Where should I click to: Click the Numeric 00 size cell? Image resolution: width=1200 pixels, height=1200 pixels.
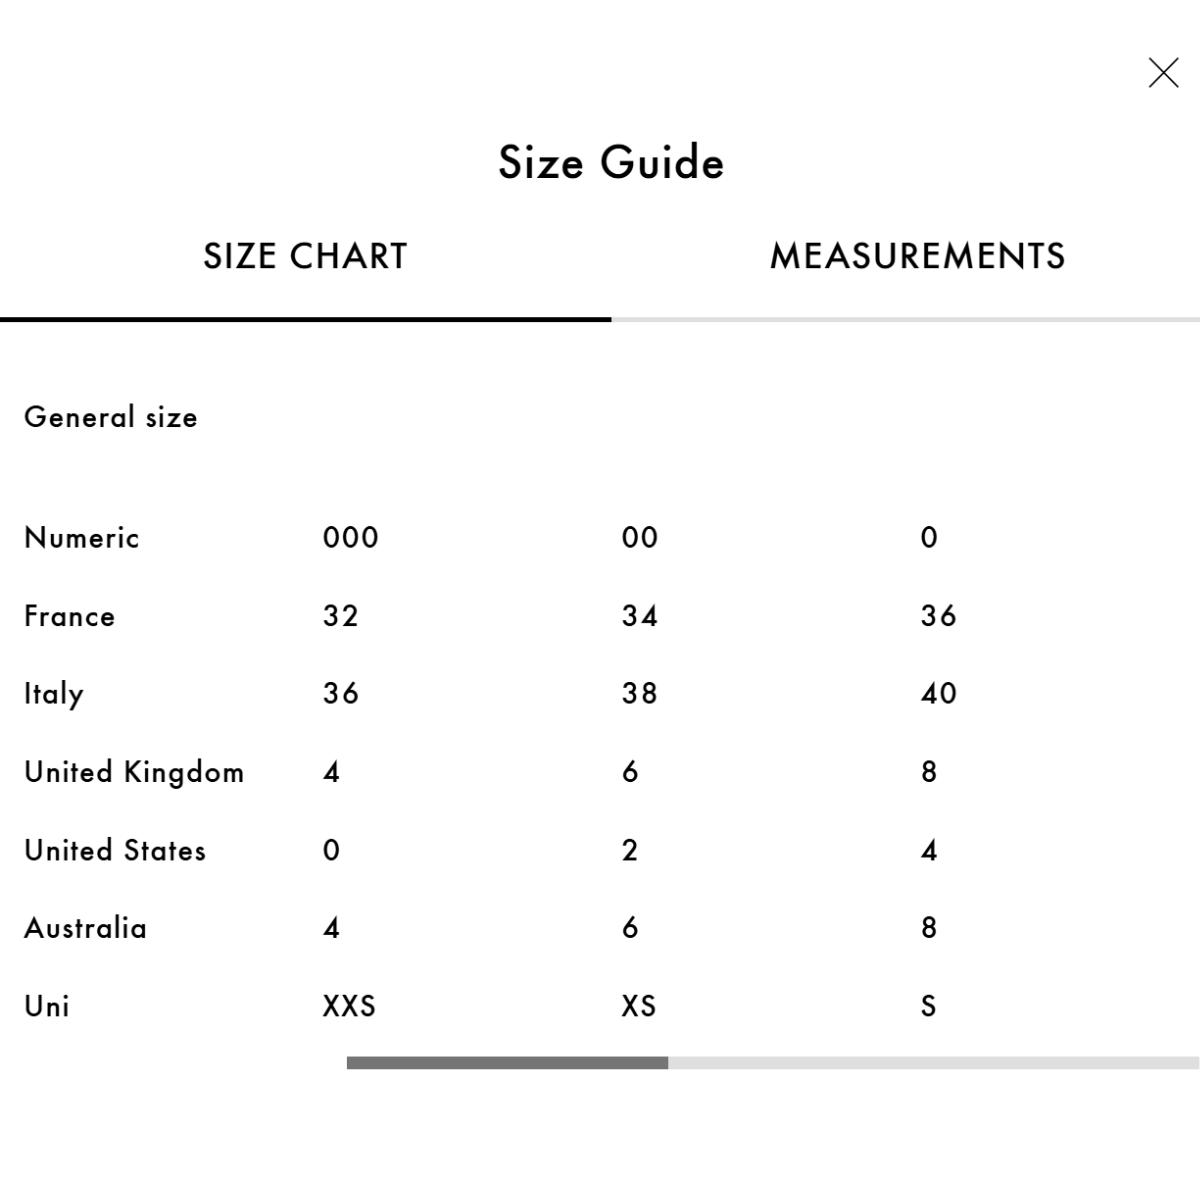coord(640,538)
